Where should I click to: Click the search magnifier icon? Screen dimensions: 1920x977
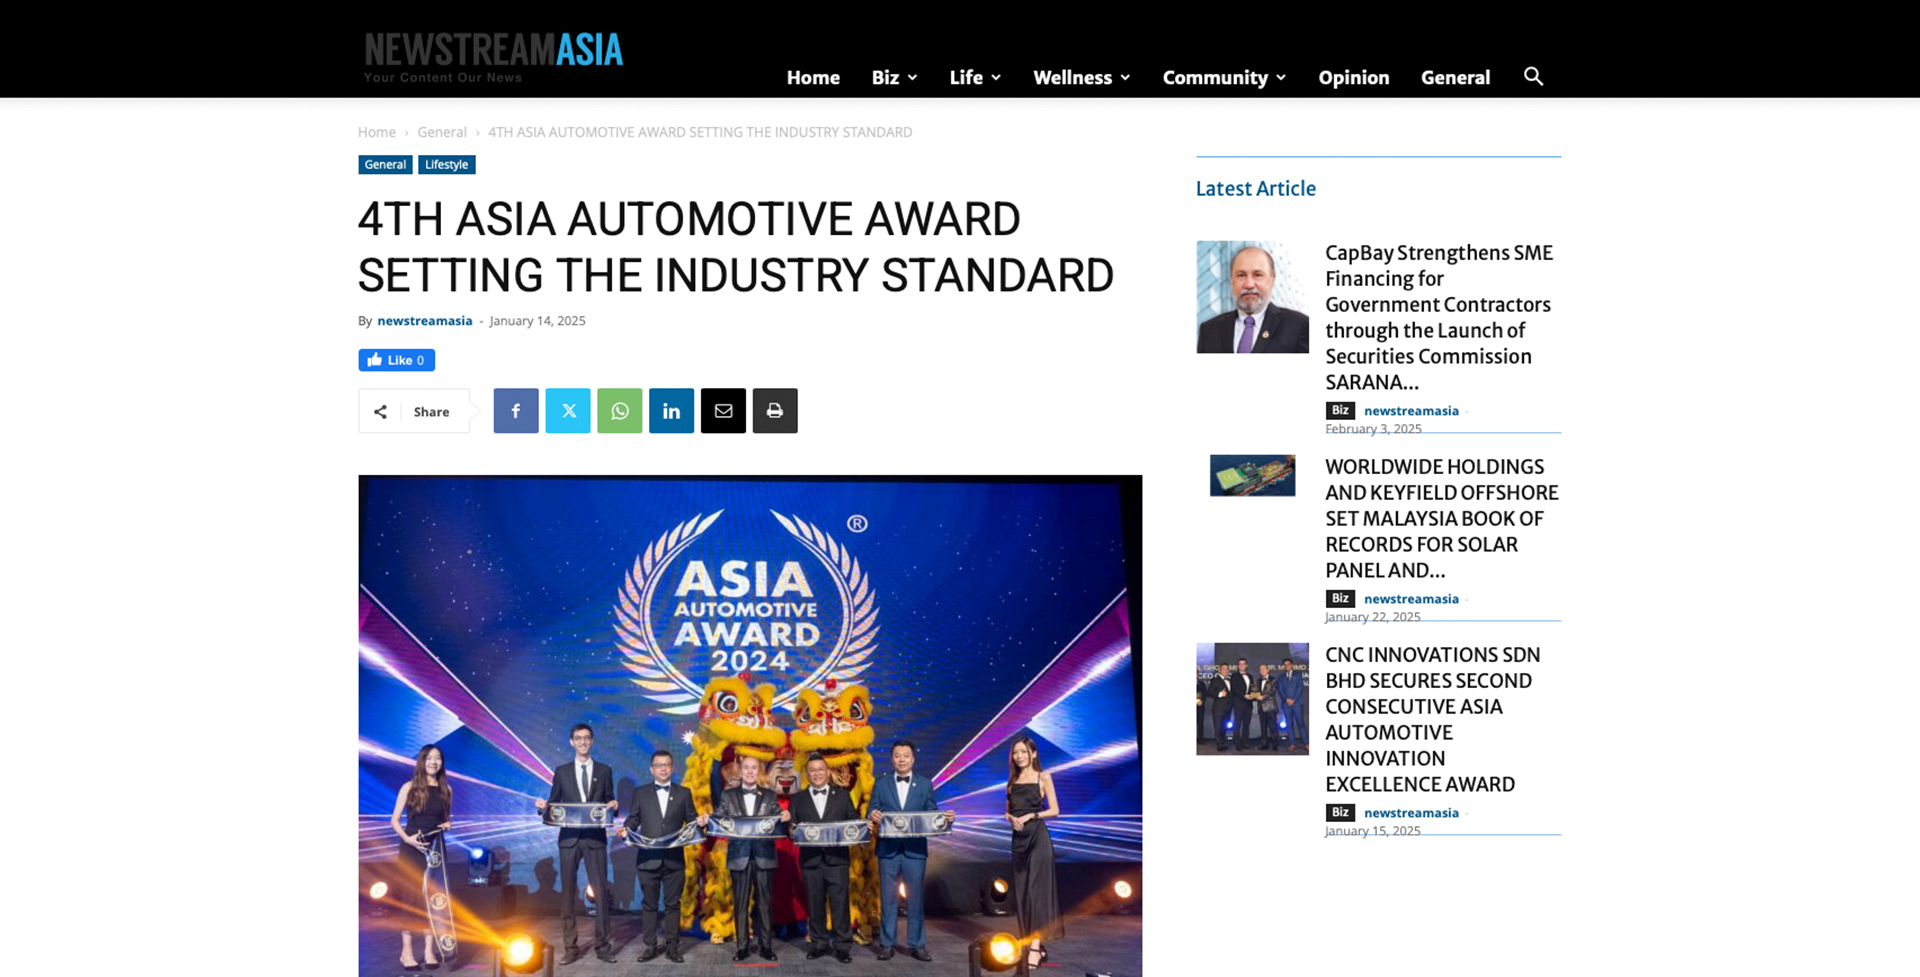tap(1532, 77)
